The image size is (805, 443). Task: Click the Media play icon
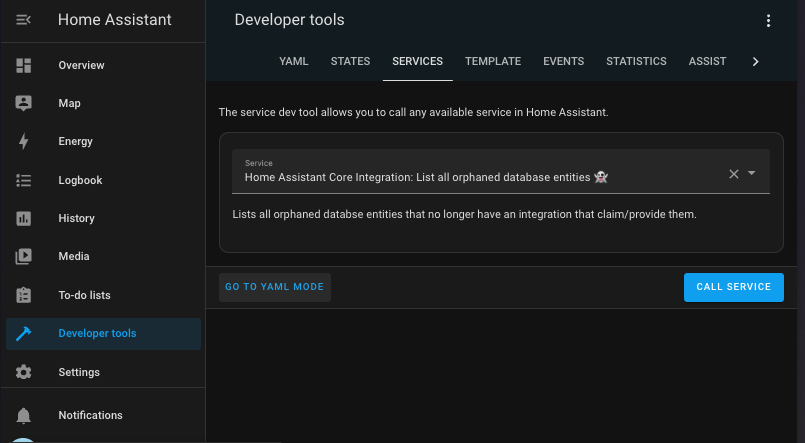coord(24,257)
